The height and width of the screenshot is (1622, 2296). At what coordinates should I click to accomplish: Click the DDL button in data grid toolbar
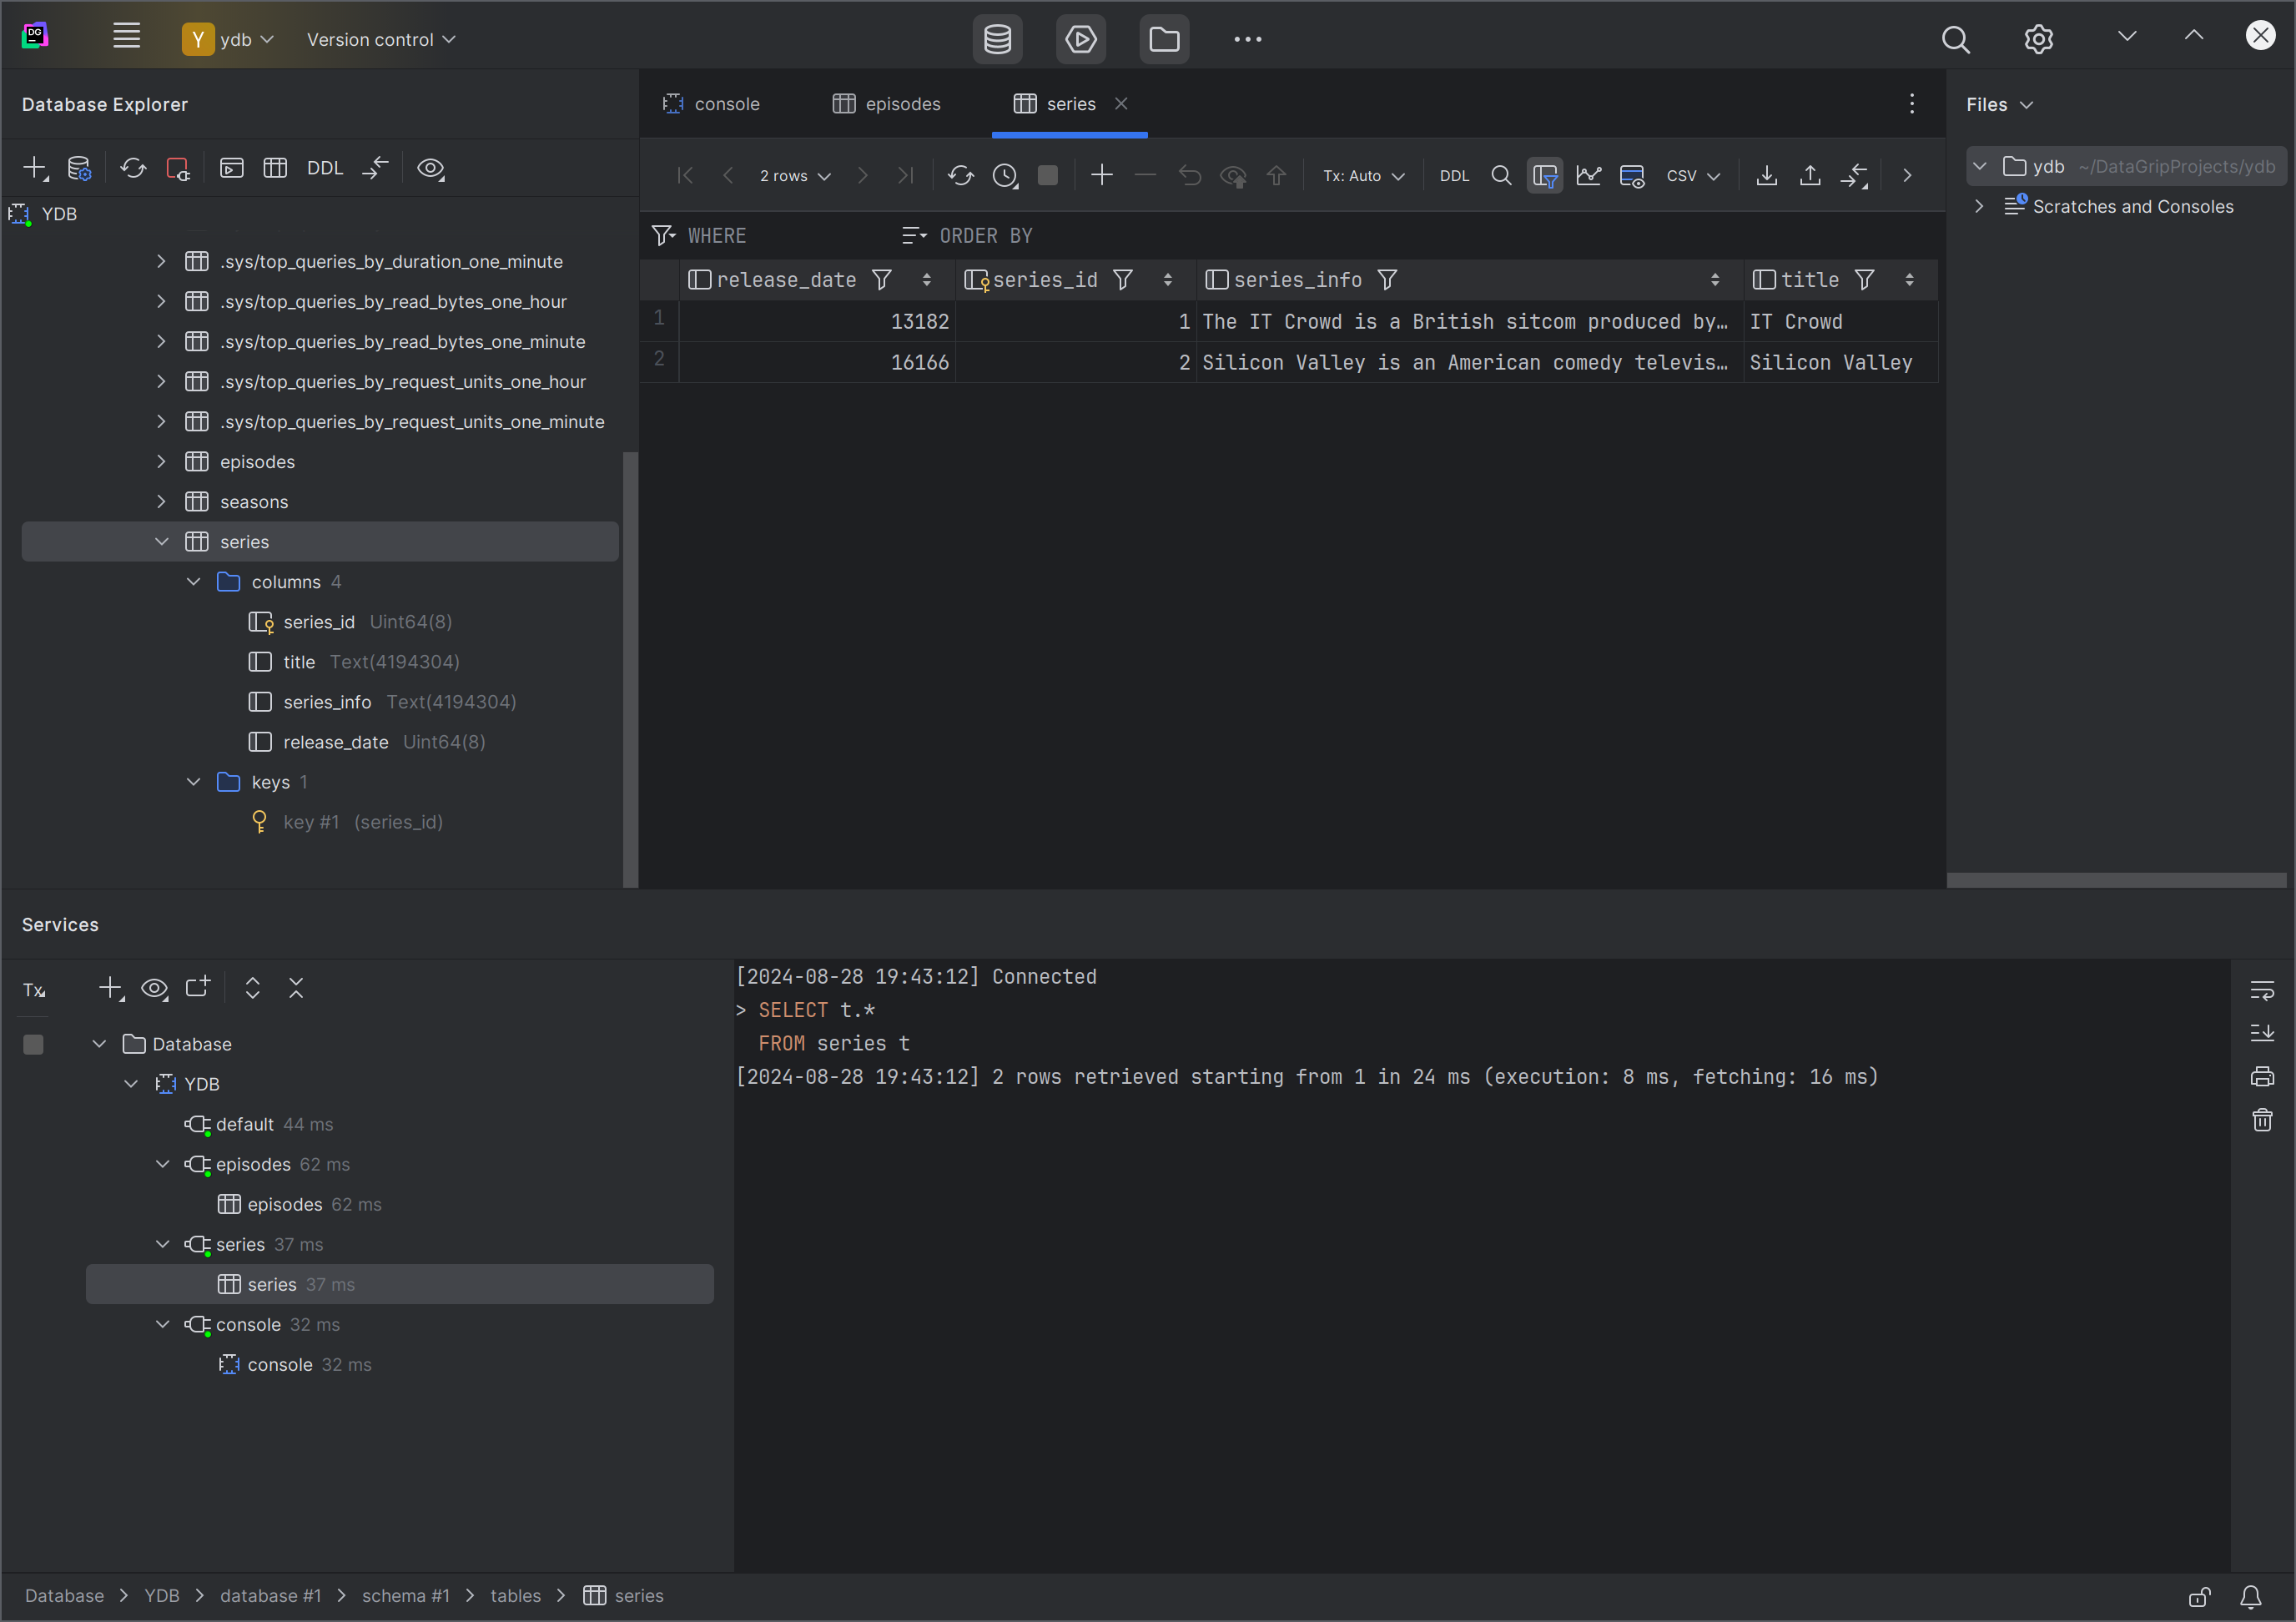pyautogui.click(x=1453, y=176)
